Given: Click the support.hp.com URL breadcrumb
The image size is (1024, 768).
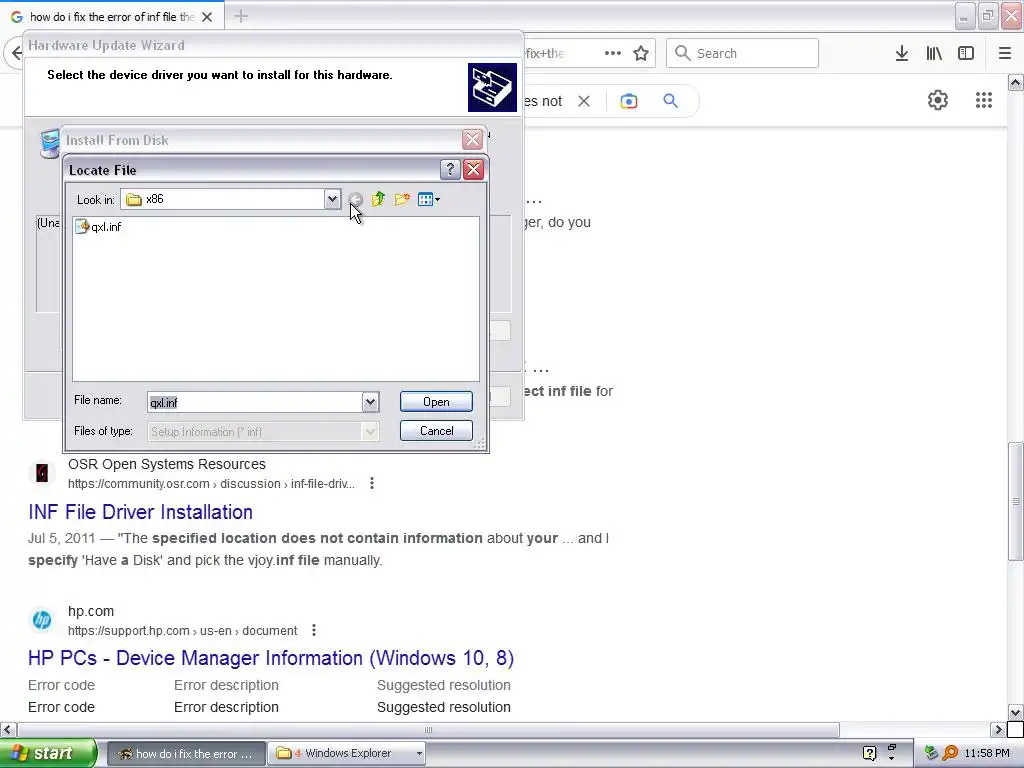Looking at the screenshot, I should click(x=182, y=631).
